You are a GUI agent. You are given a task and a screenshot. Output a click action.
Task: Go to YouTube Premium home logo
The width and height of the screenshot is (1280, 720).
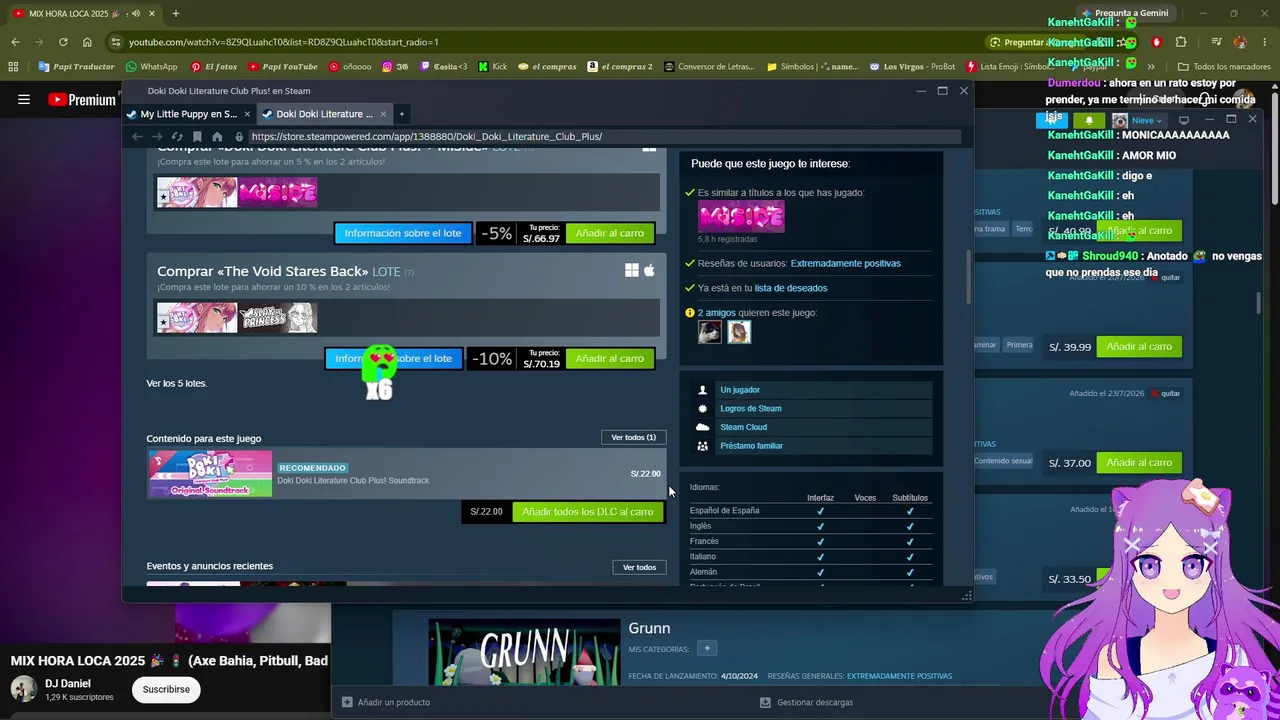click(x=82, y=100)
